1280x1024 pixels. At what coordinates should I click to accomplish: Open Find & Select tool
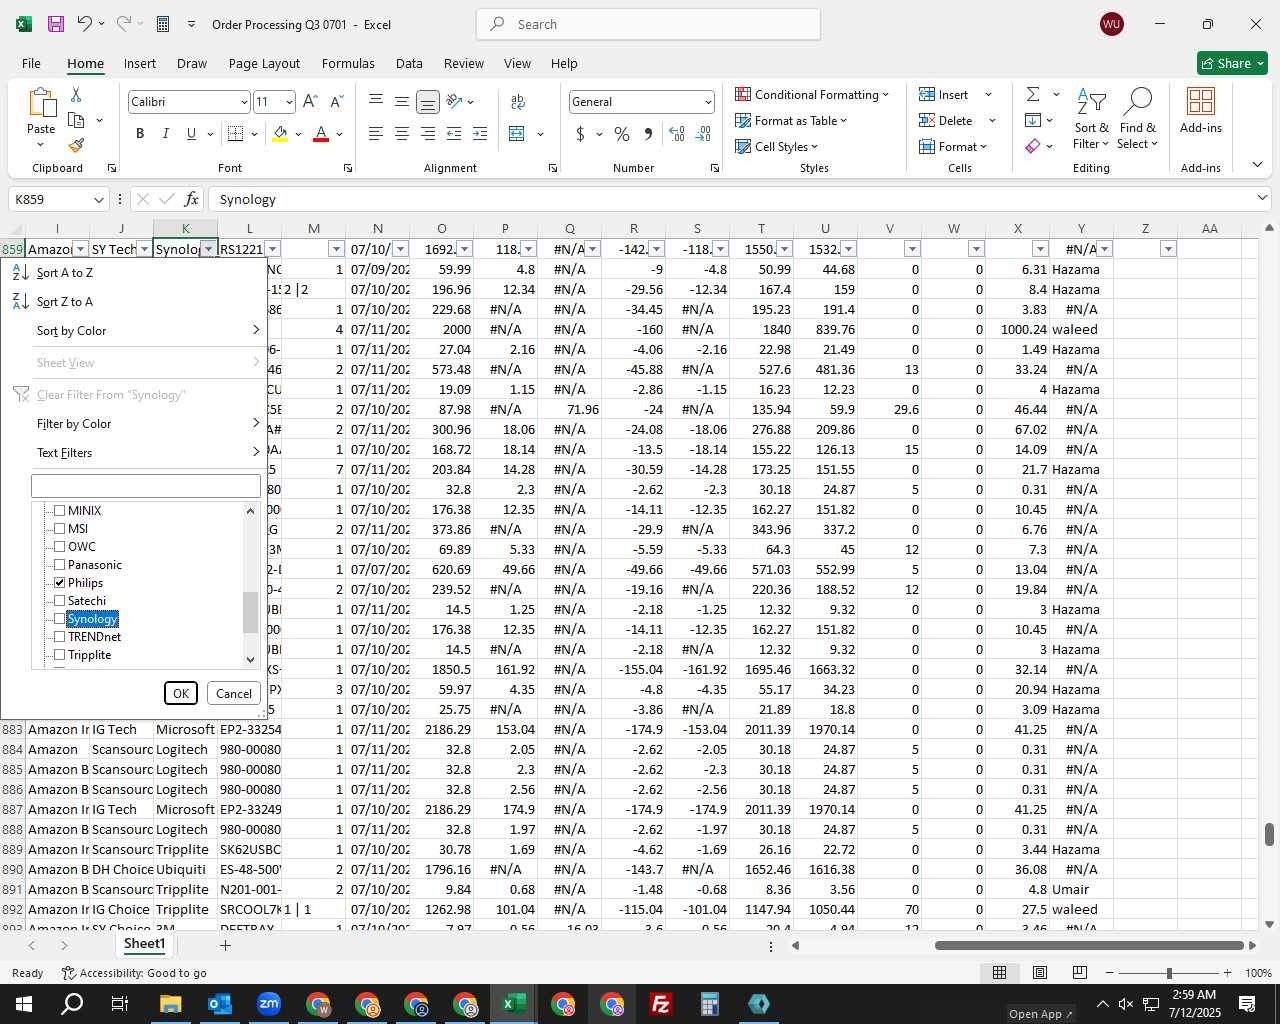1138,119
